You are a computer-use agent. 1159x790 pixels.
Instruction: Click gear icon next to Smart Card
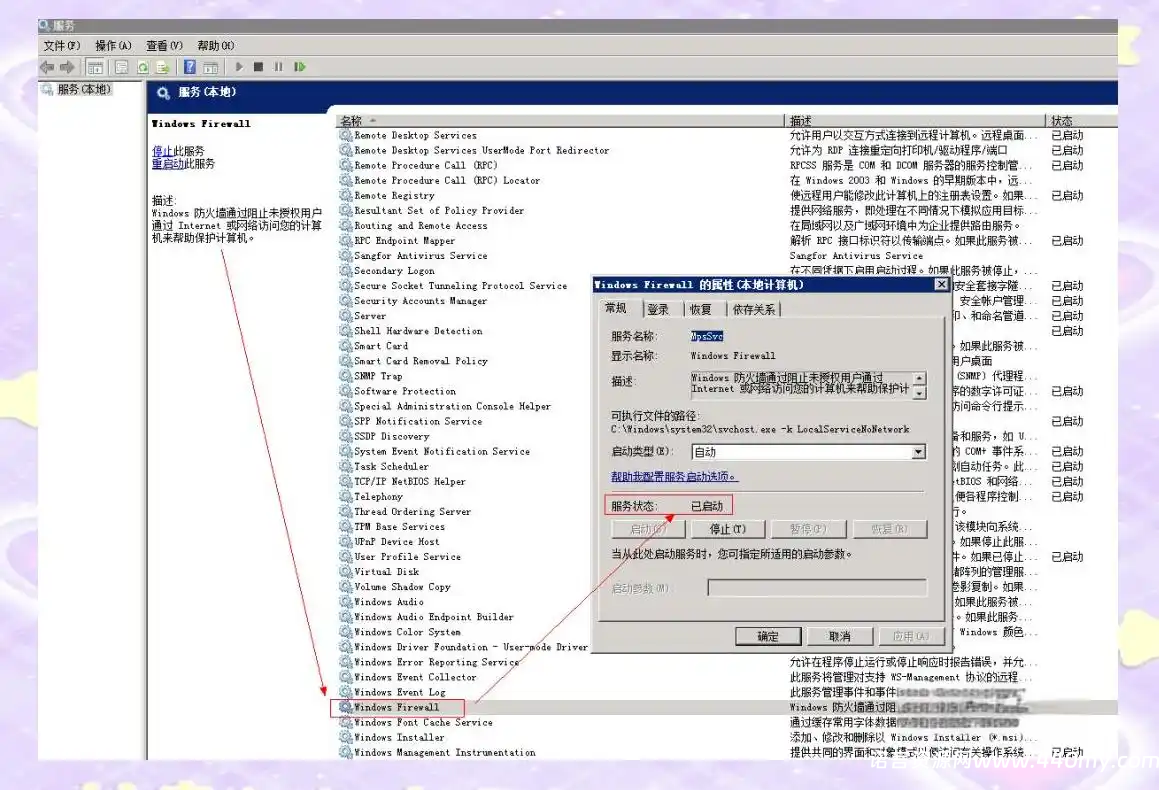(345, 346)
